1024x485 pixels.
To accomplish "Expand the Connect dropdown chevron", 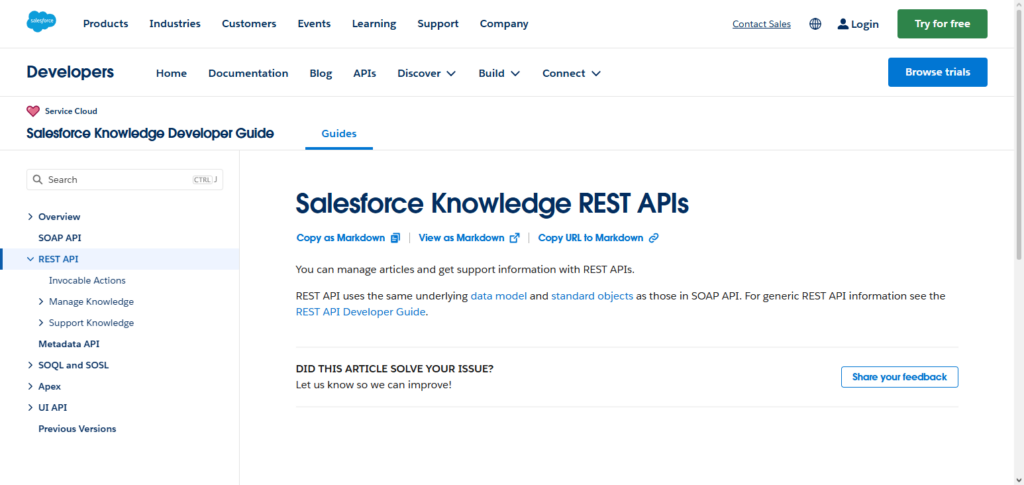I will pyautogui.click(x=596, y=74).
